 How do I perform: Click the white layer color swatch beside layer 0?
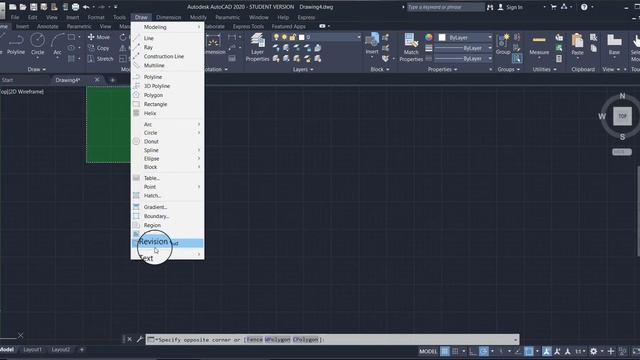coord(301,37)
